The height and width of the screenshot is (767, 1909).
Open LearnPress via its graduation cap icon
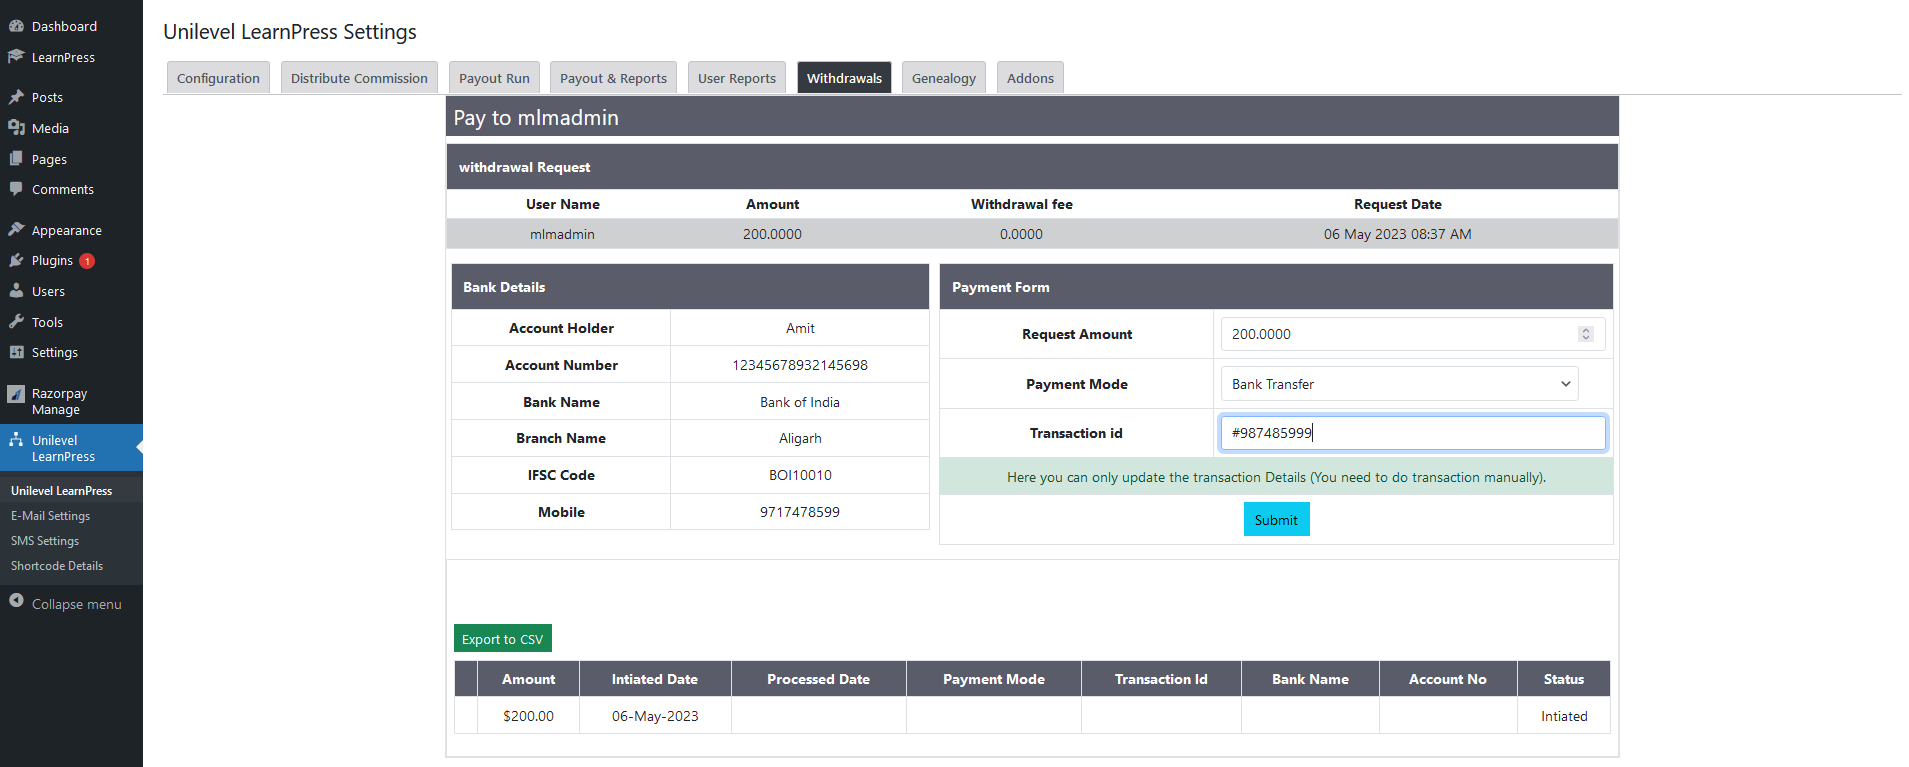(16, 57)
